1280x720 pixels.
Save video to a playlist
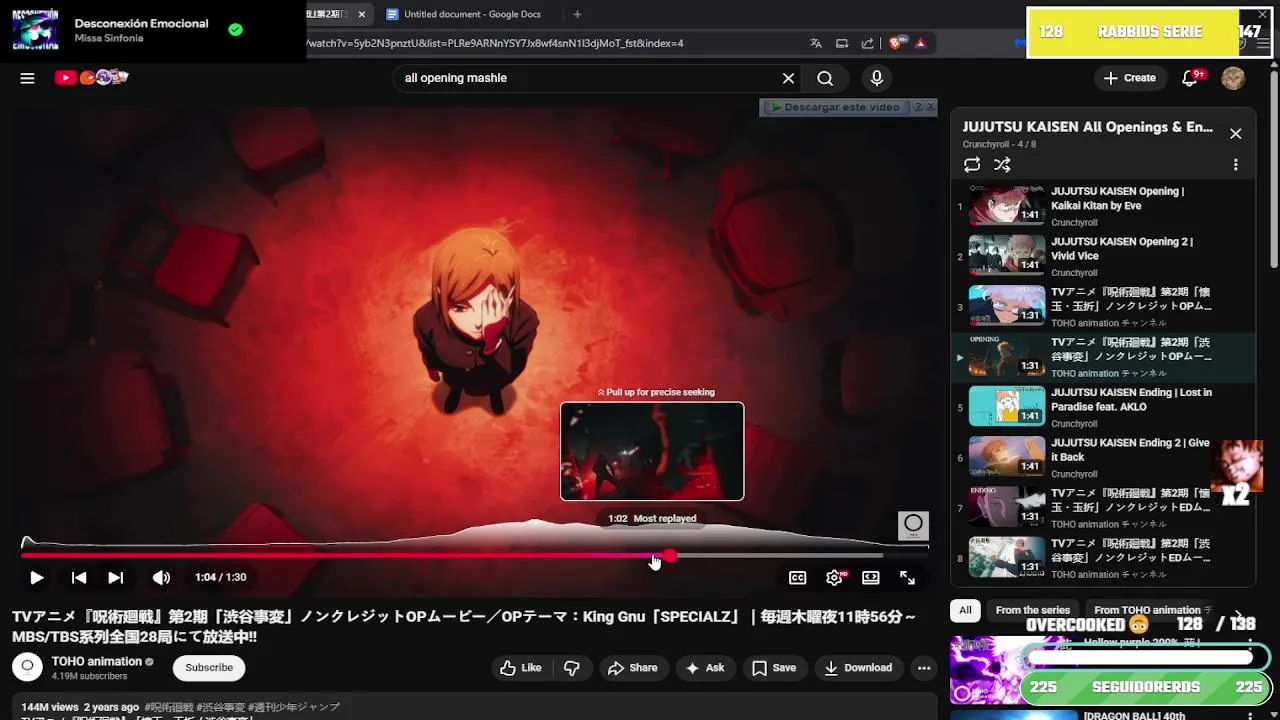774,667
